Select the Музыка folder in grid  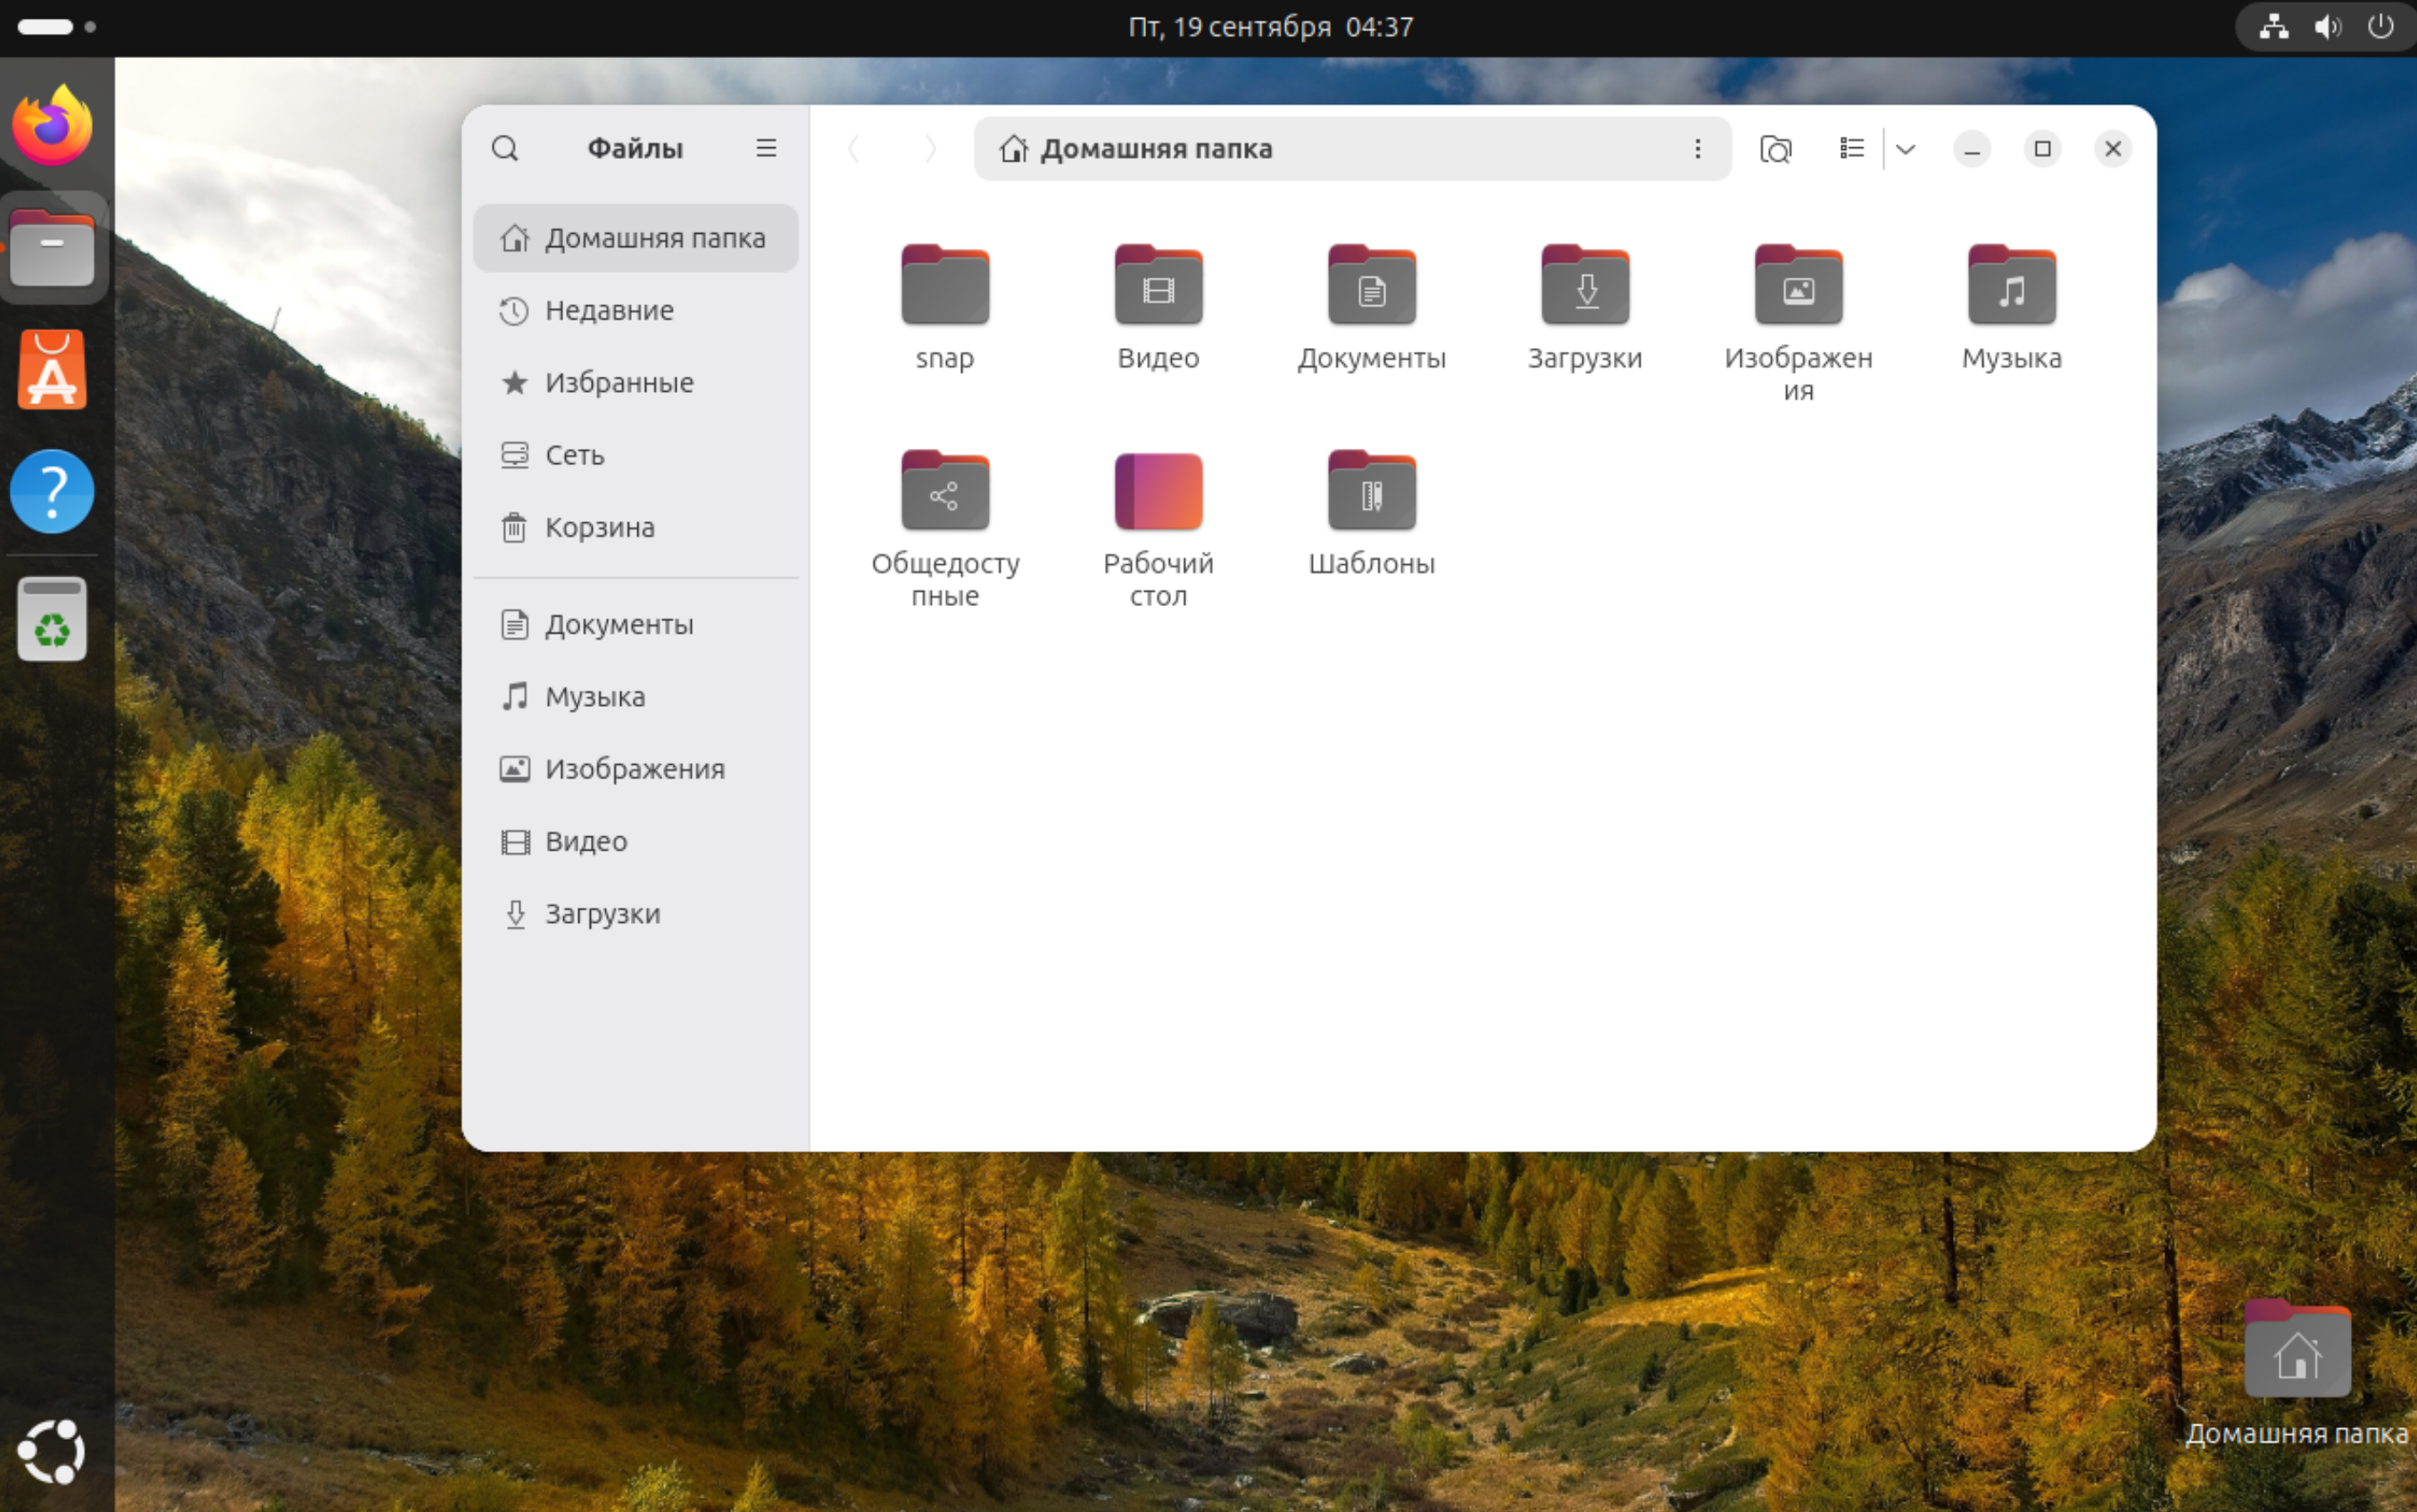(x=2011, y=285)
